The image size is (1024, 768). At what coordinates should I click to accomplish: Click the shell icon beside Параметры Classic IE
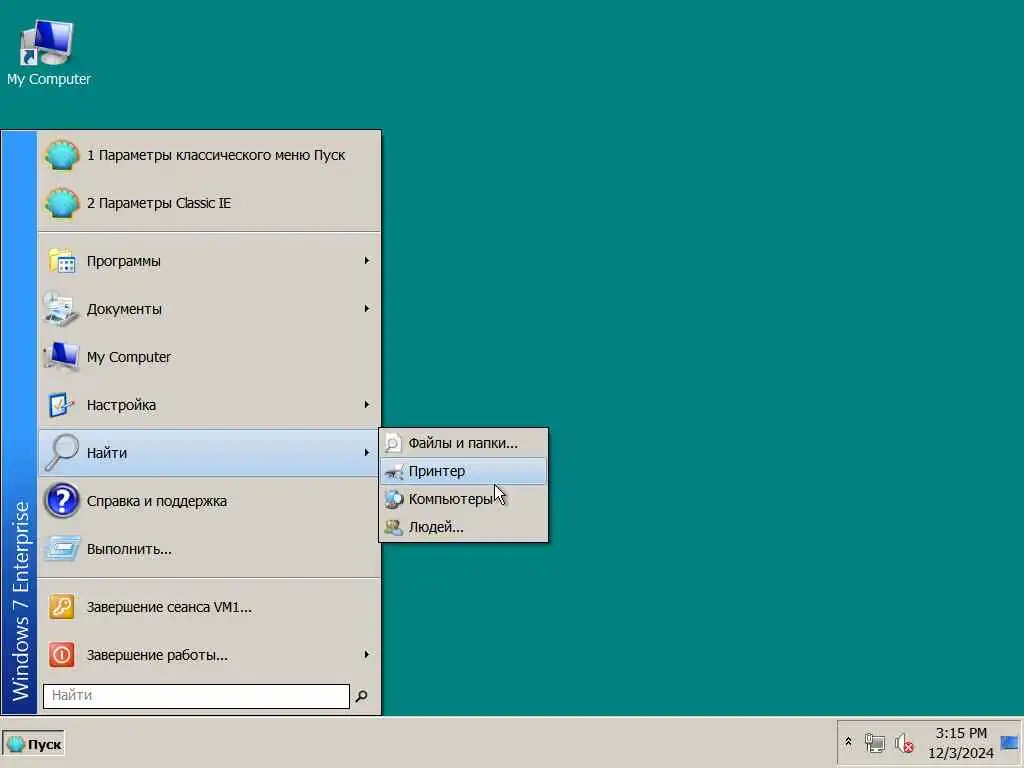point(62,203)
